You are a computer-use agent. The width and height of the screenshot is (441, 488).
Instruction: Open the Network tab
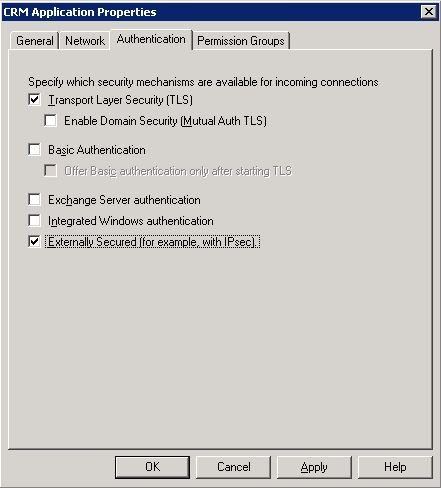(x=85, y=41)
